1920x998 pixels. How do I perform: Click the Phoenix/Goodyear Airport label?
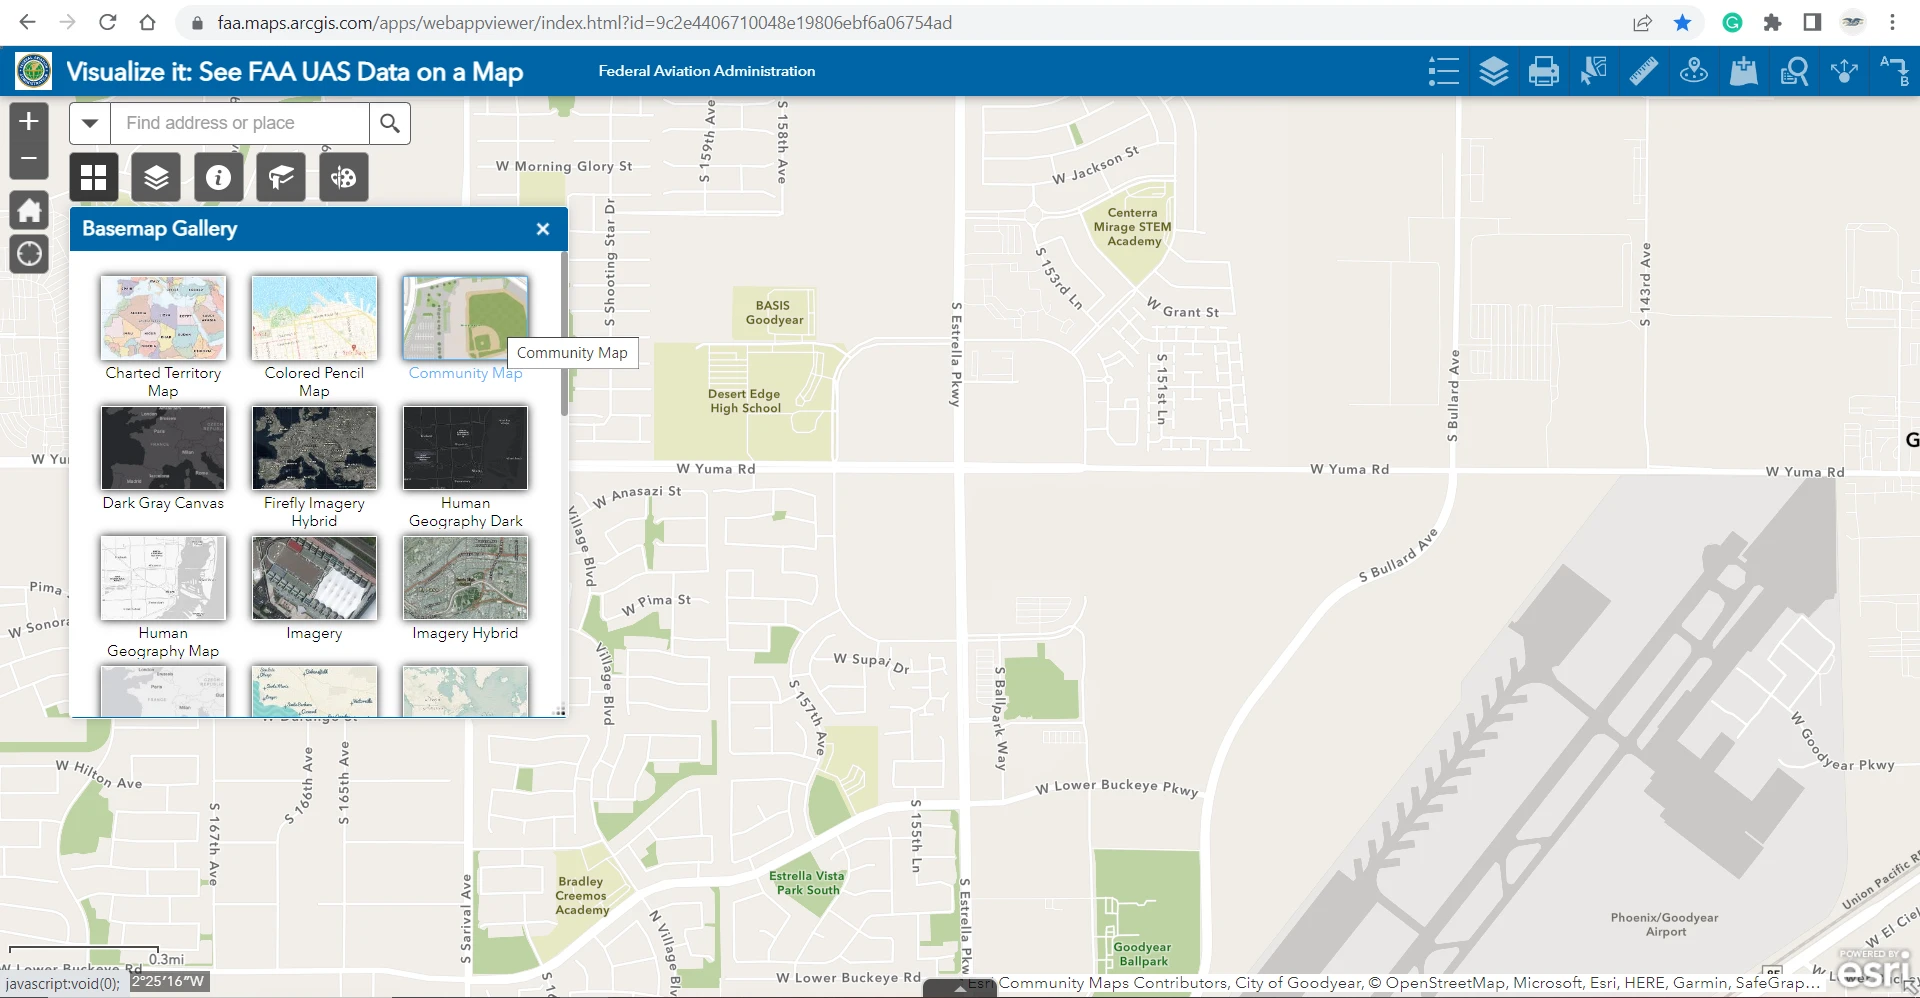point(1665,925)
